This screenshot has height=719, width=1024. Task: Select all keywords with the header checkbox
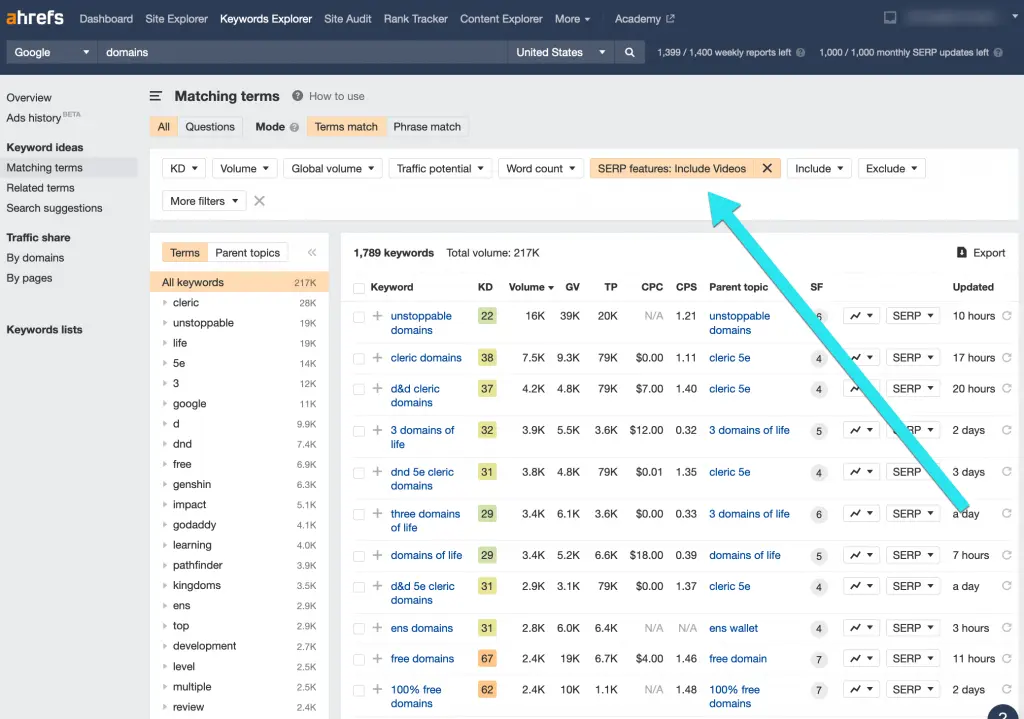tap(358, 287)
